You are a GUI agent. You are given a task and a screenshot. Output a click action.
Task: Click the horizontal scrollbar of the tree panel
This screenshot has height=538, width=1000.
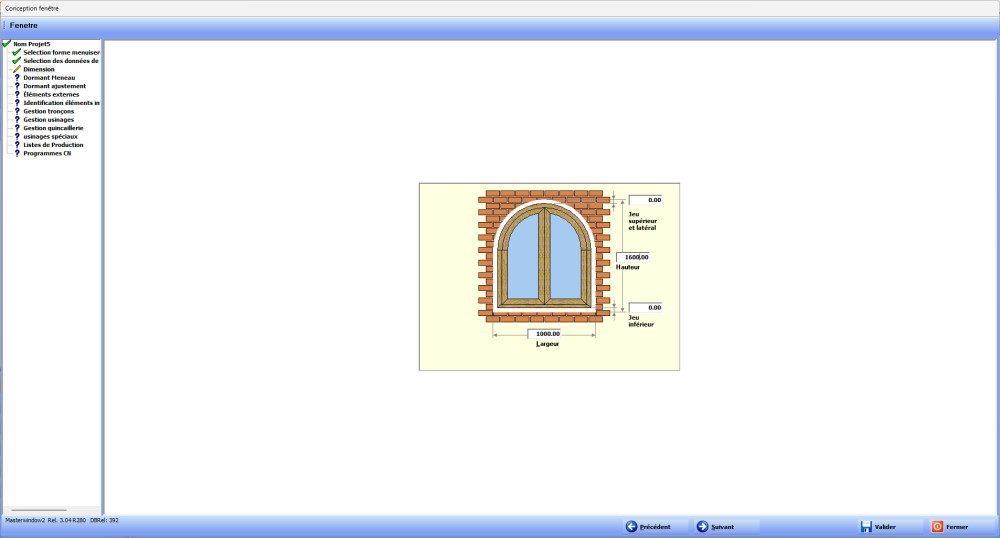[39, 510]
